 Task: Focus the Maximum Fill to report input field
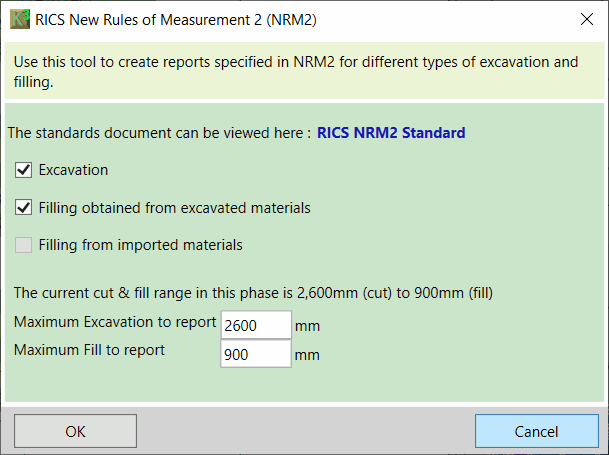[x=256, y=353]
